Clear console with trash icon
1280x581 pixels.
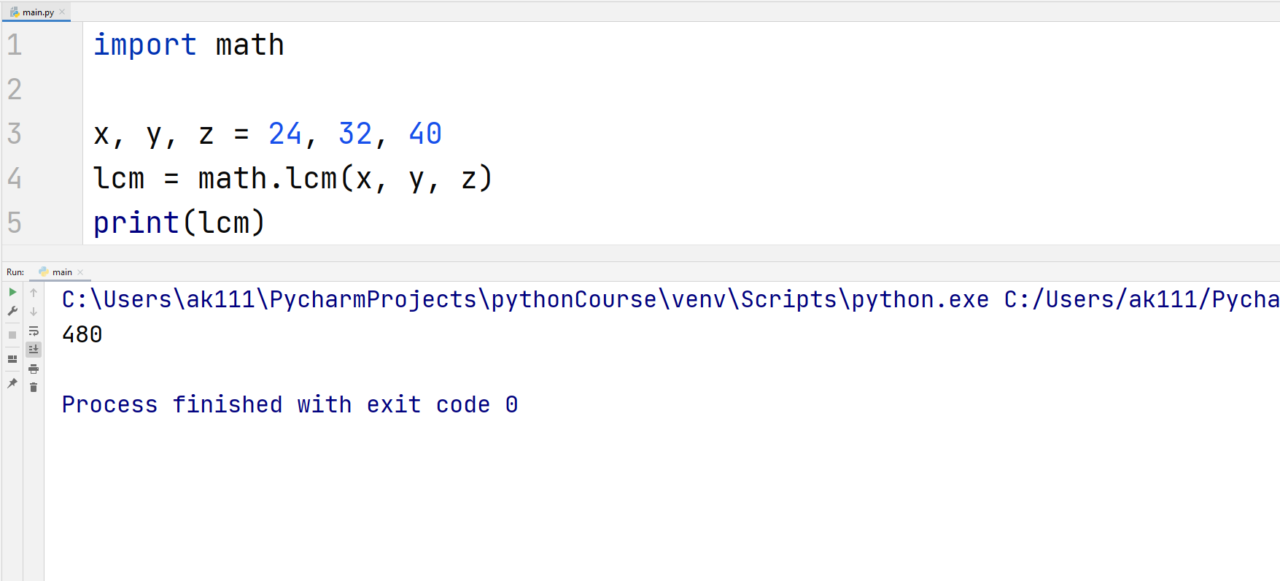coord(33,386)
